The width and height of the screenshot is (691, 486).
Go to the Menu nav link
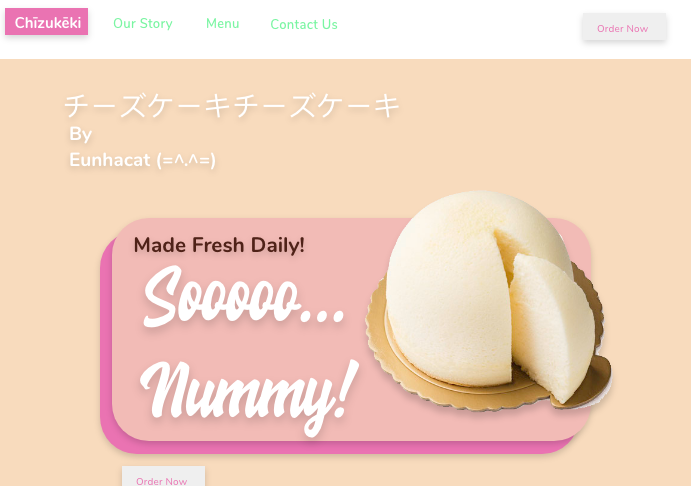[223, 23]
